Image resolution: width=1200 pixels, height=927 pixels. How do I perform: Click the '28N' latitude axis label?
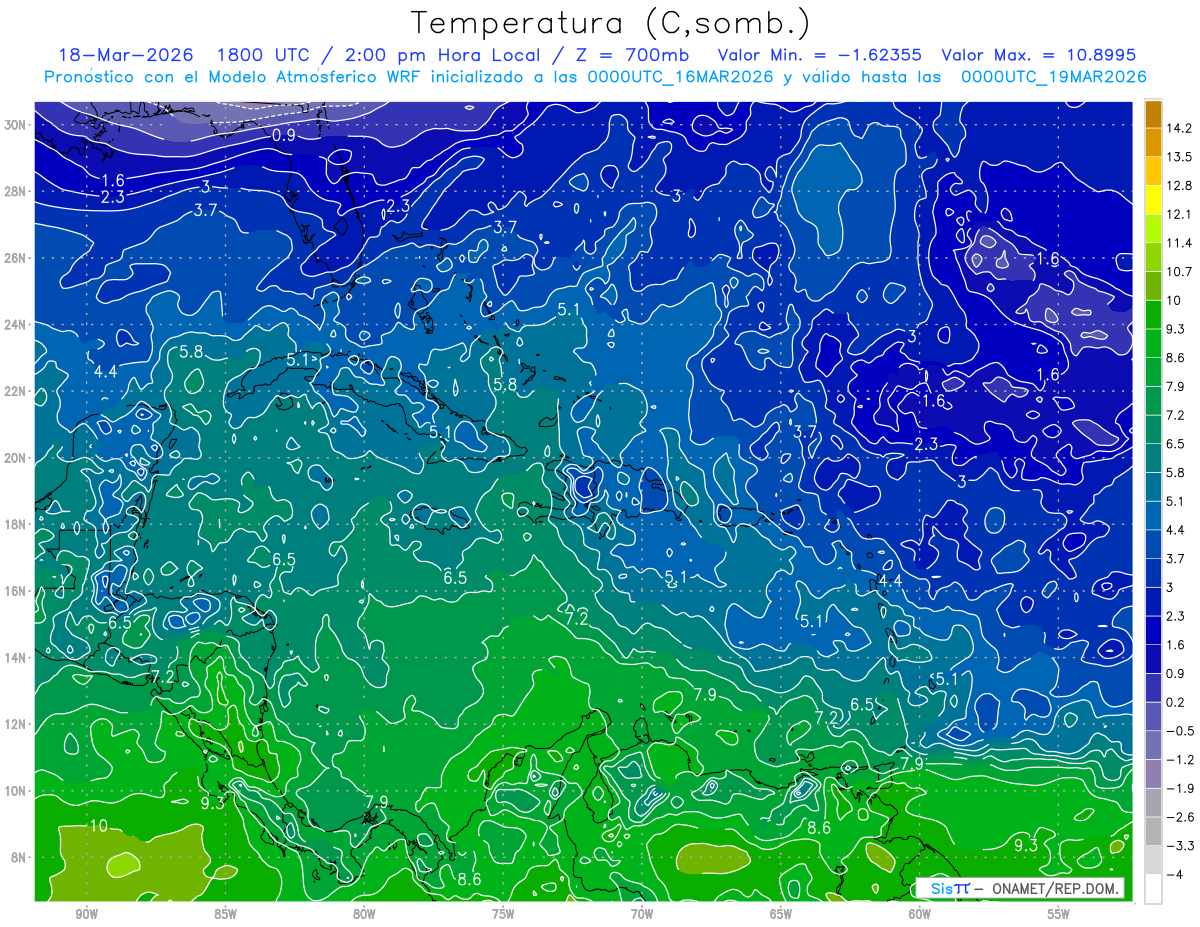15,191
